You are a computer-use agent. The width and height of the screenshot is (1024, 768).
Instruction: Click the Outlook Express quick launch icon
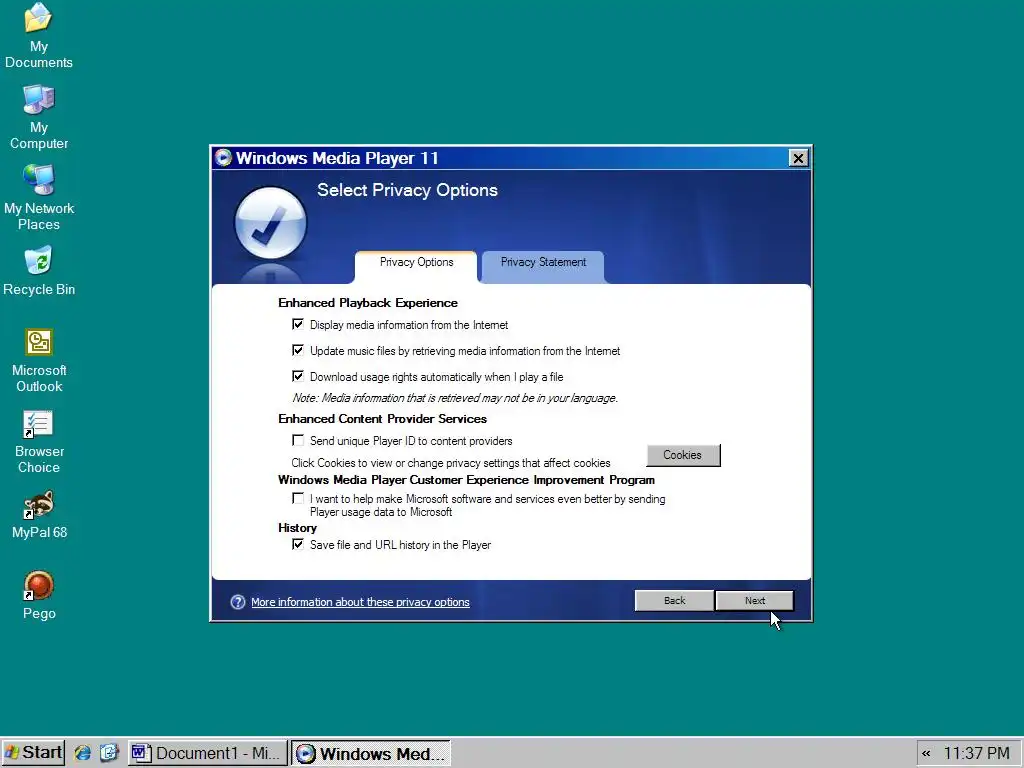[109, 753]
